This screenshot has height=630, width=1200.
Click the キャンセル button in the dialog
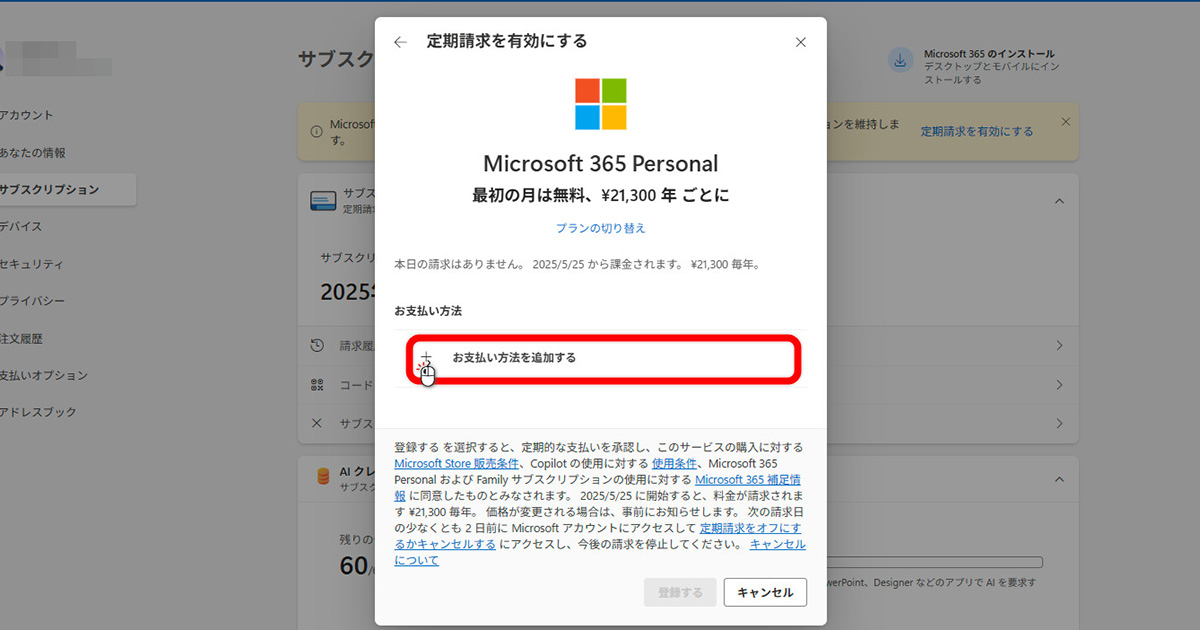(765, 592)
